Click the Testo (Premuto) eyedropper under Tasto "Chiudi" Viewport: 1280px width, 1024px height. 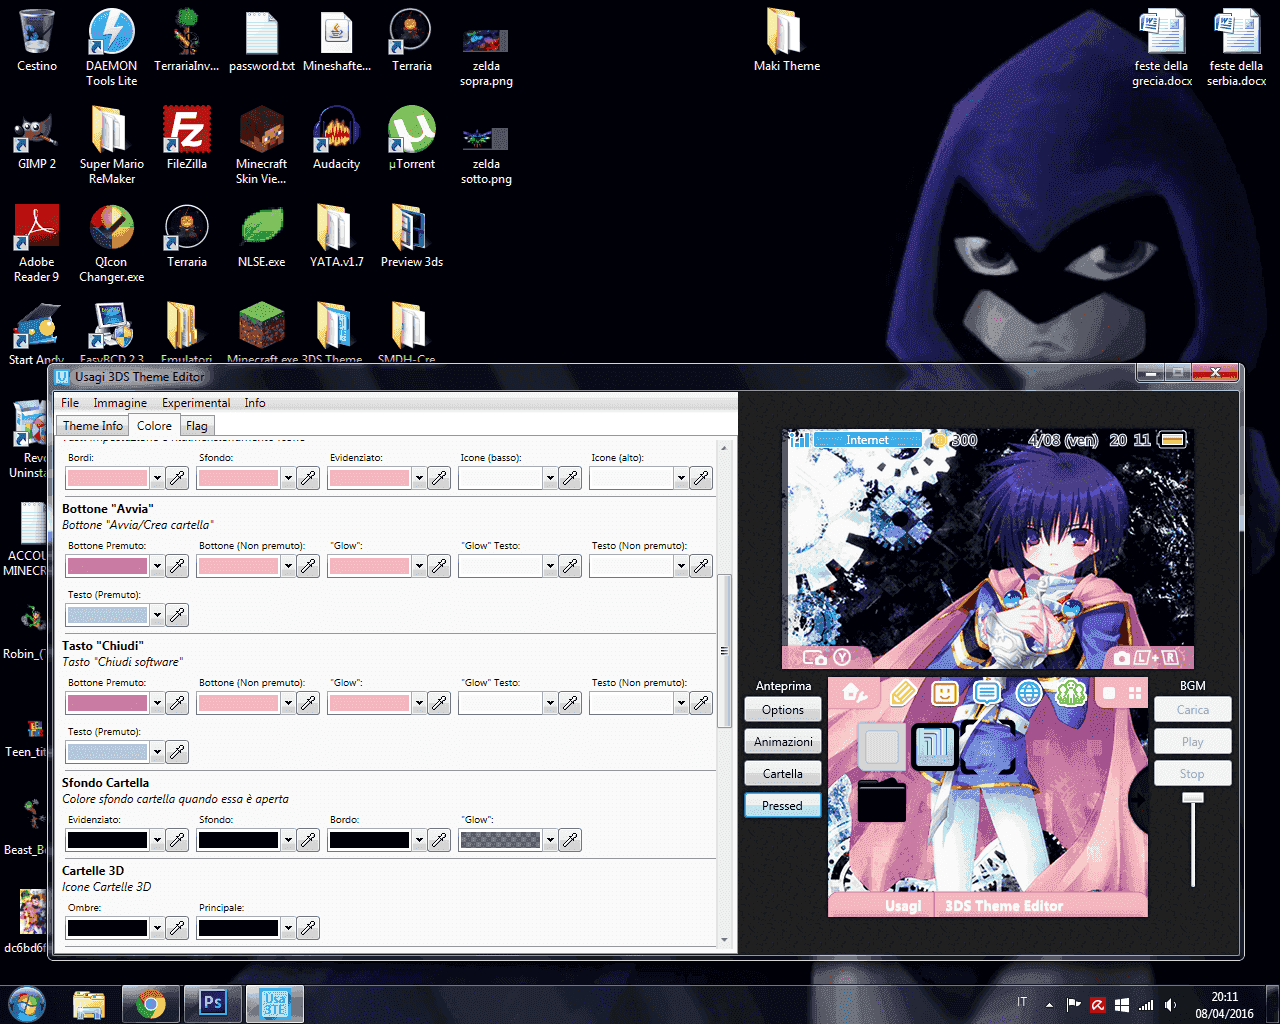177,752
